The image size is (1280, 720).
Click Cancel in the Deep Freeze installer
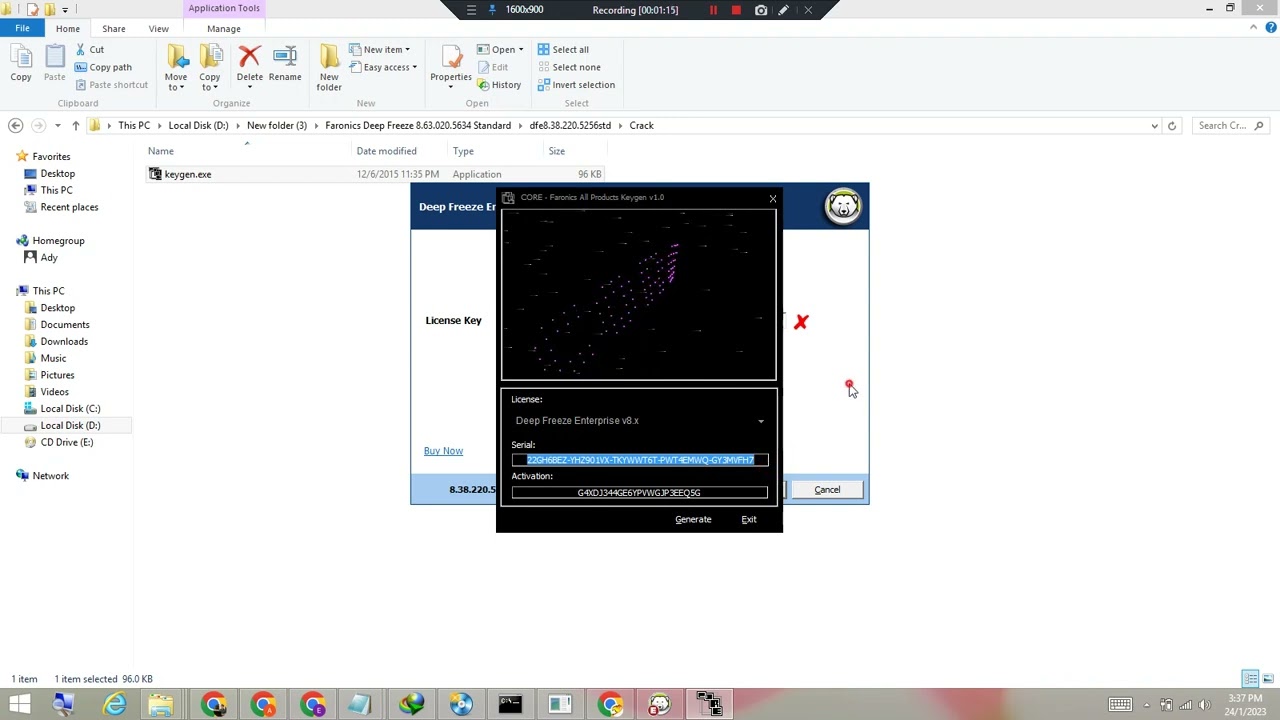coord(827,490)
